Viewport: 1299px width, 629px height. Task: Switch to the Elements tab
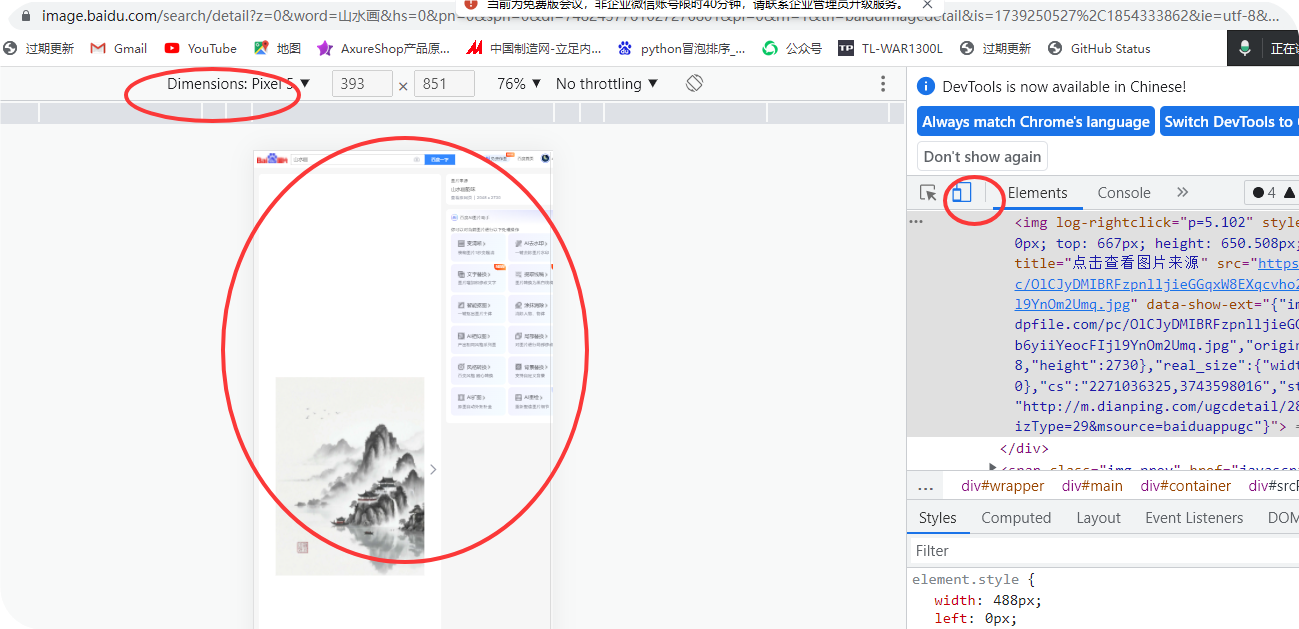tap(1037, 193)
